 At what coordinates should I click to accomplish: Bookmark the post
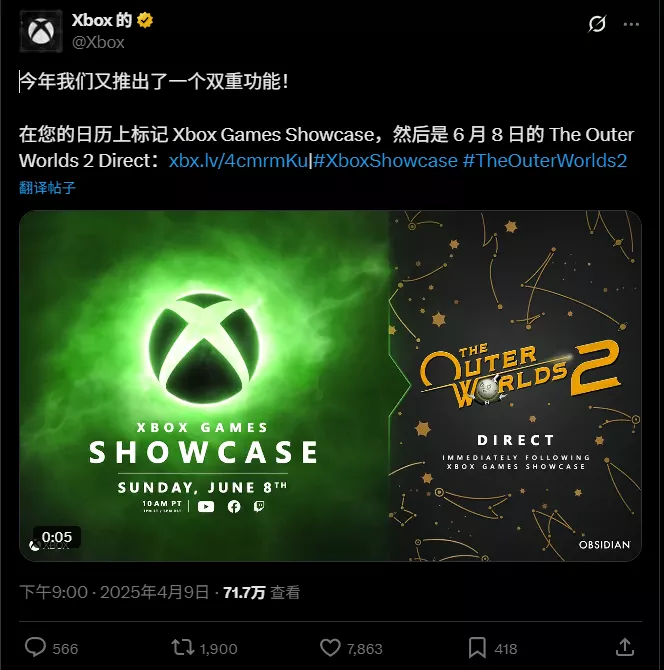(x=477, y=648)
